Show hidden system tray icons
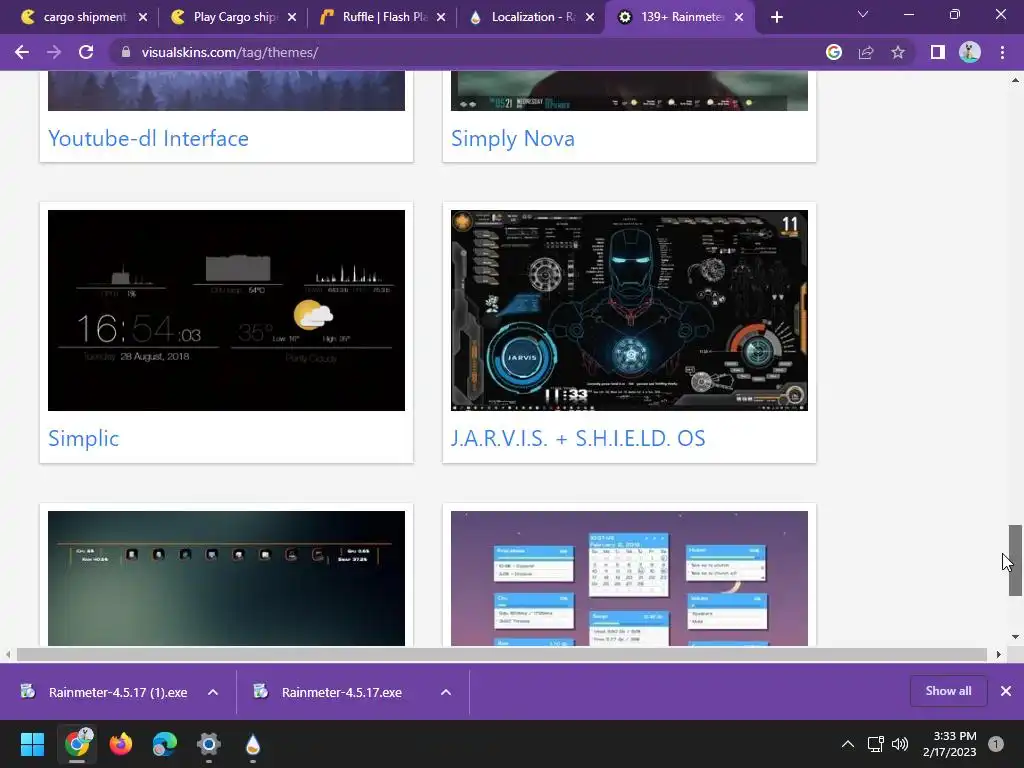The width and height of the screenshot is (1024, 768). click(x=848, y=744)
